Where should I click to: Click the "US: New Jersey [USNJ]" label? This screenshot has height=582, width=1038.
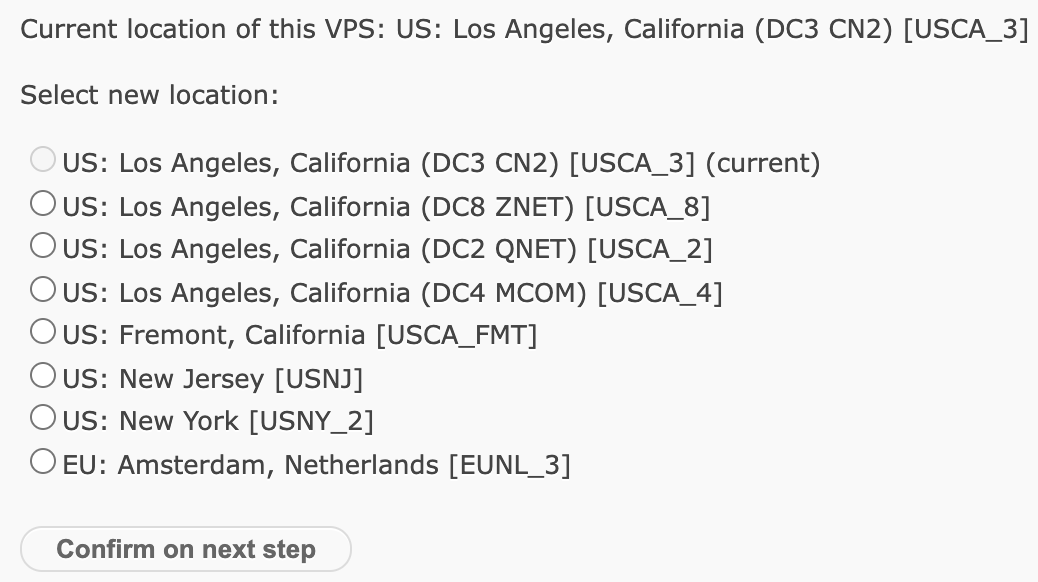pyautogui.click(x=213, y=379)
